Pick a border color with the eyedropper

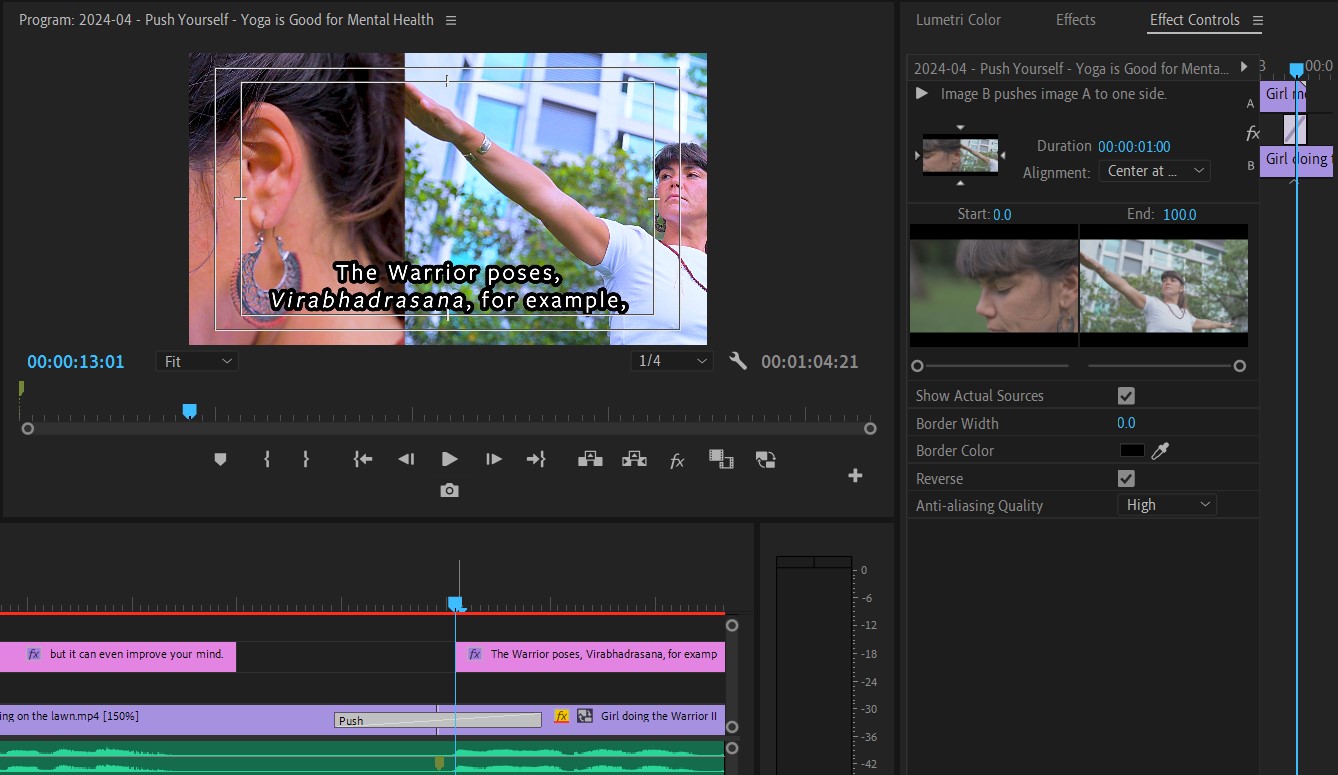coord(1160,451)
